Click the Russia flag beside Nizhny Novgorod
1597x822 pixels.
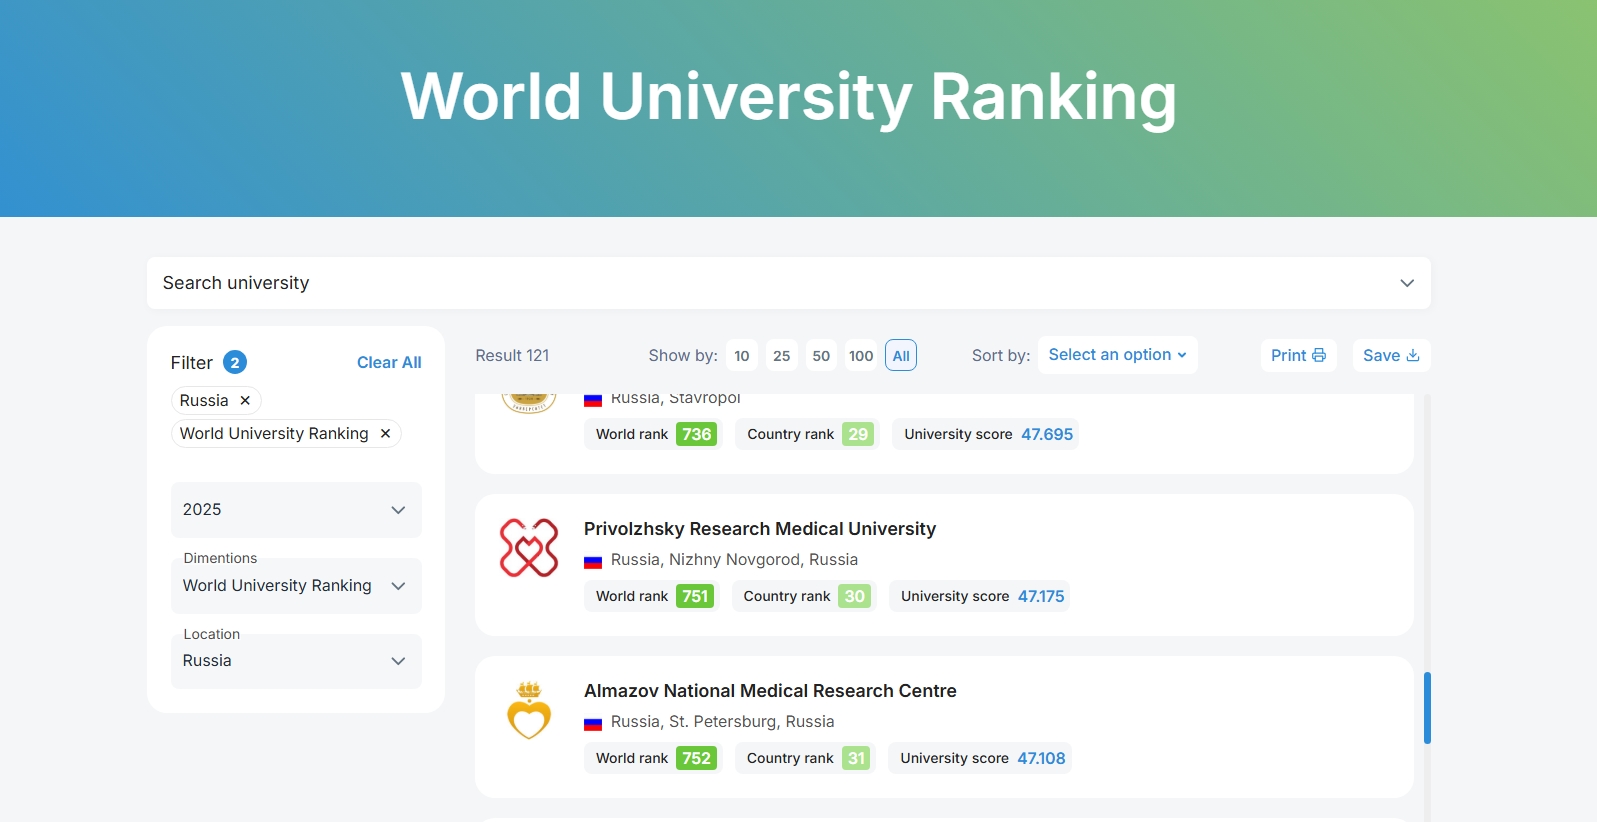click(593, 561)
